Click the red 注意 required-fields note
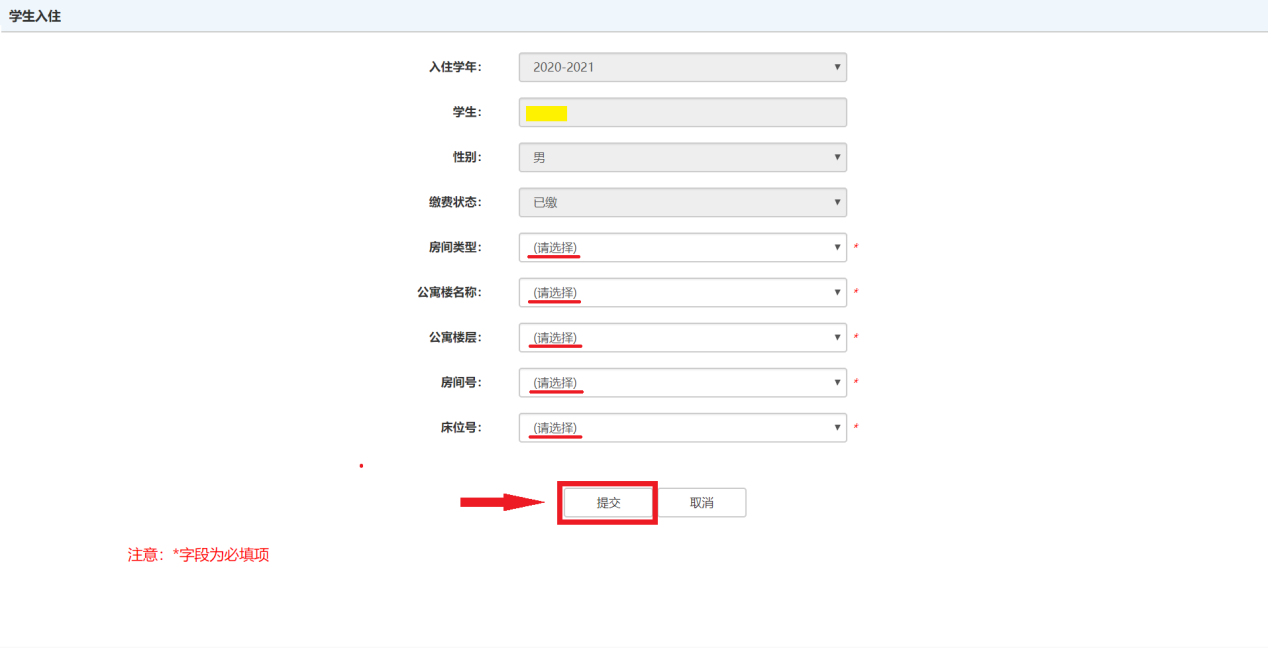The image size is (1268, 648). click(x=198, y=555)
